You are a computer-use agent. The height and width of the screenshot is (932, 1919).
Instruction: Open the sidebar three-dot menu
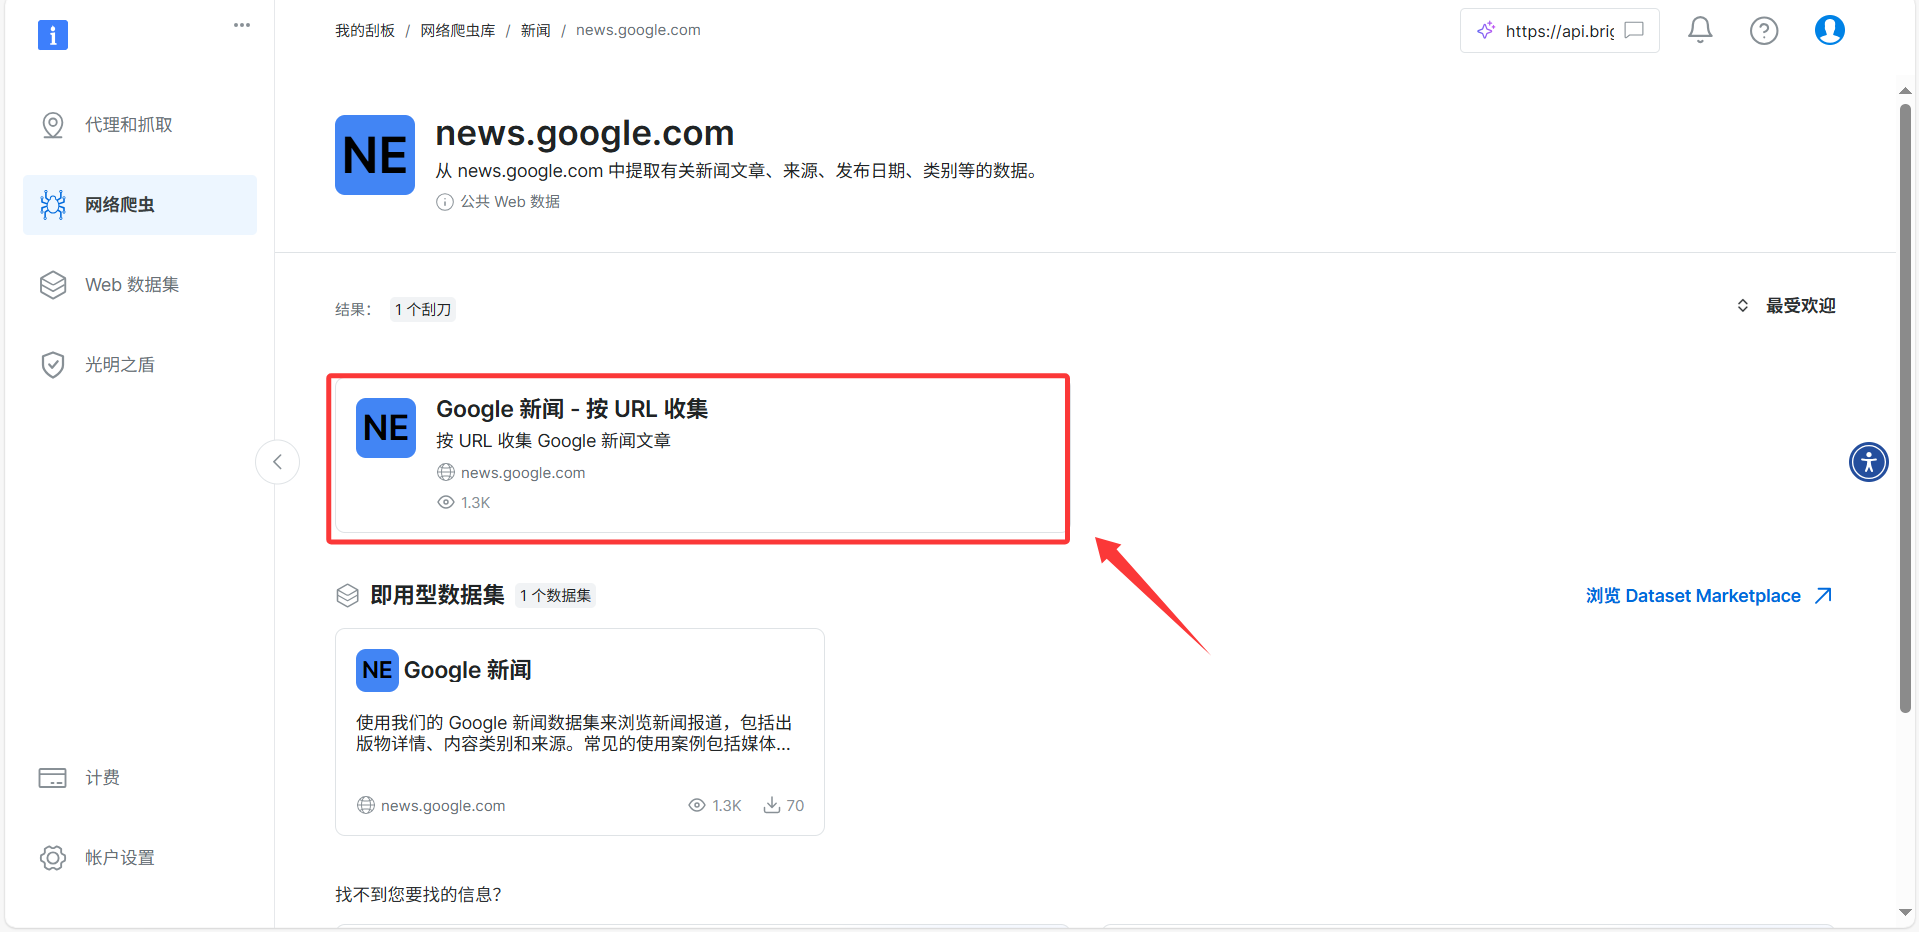(242, 25)
